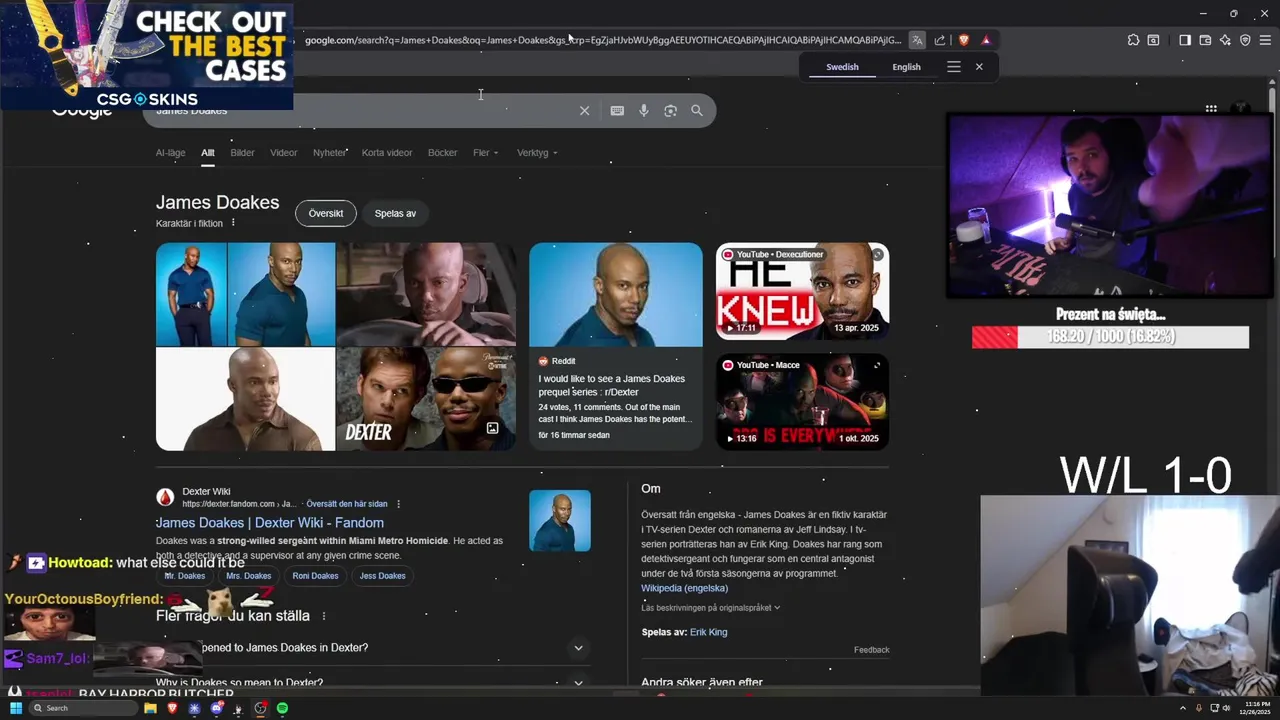1280x720 pixels.
Task: Clear the Google search box with X
Action: click(x=585, y=111)
